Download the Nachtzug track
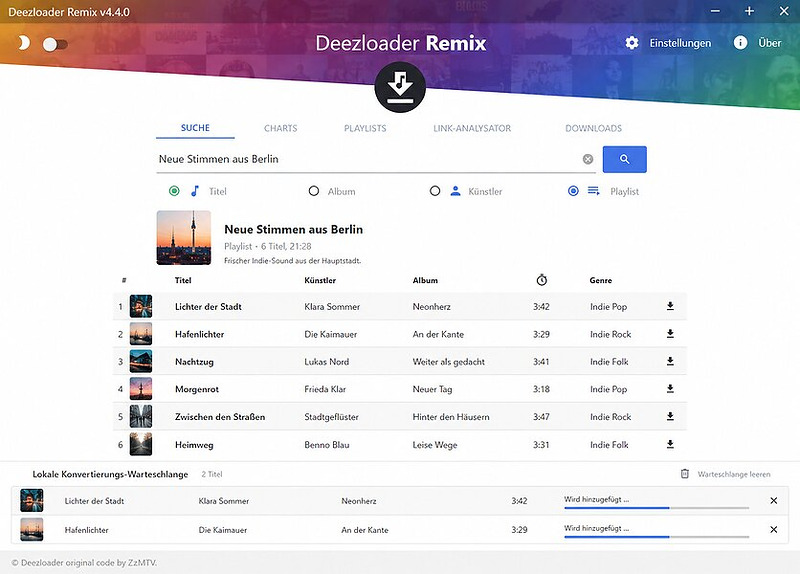 click(670, 361)
